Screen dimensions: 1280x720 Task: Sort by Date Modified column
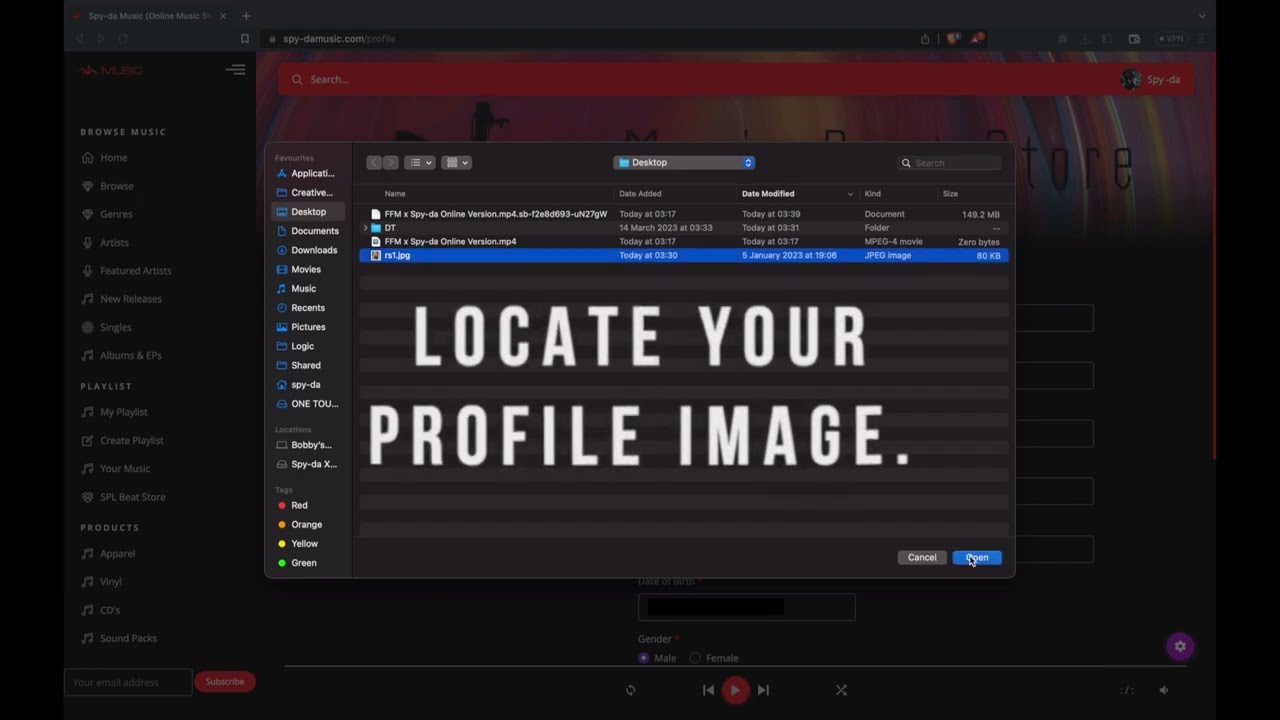point(768,194)
